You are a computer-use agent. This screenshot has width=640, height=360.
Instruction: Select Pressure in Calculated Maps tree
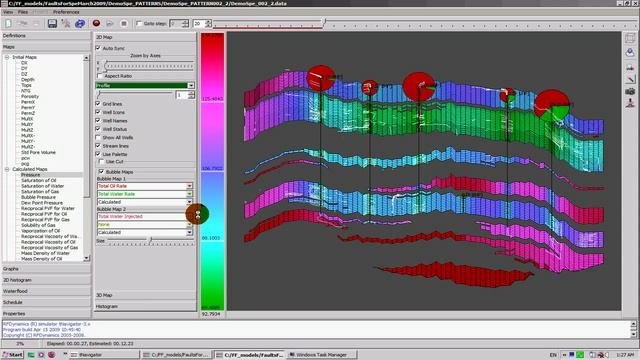[31, 175]
